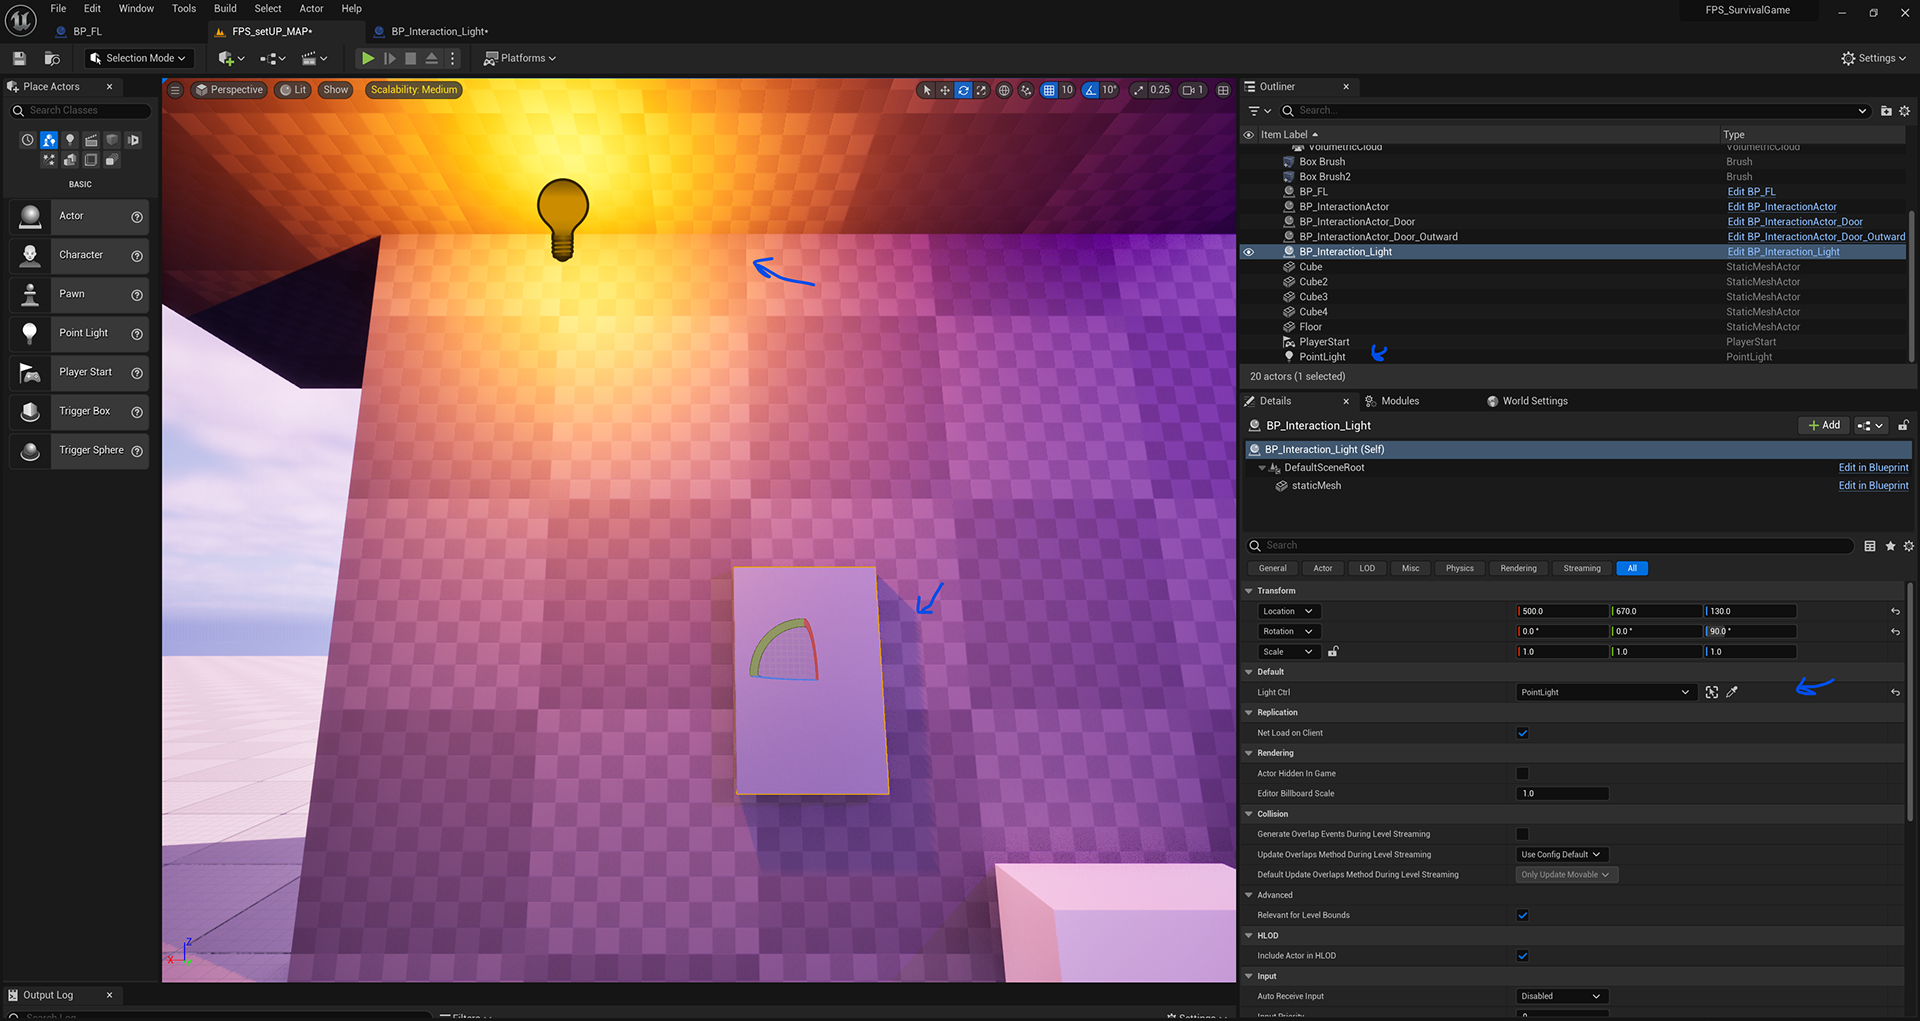Open the Content Browser icon in toolbar
The image size is (1920, 1021).
tap(52, 58)
